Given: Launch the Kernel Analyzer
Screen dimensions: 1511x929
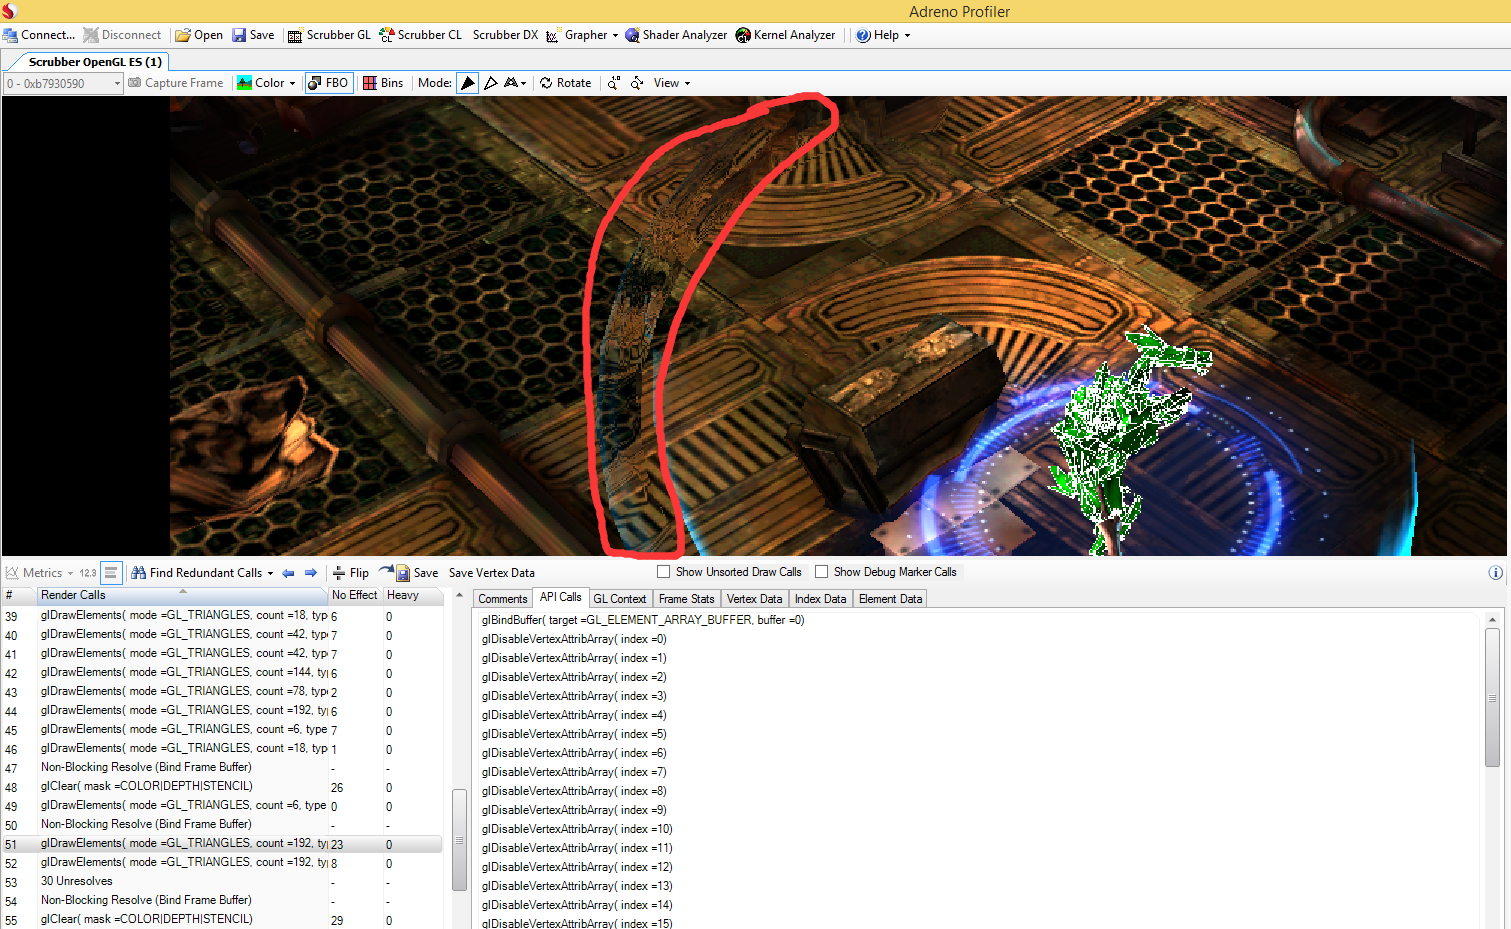Looking at the screenshot, I should click(785, 35).
